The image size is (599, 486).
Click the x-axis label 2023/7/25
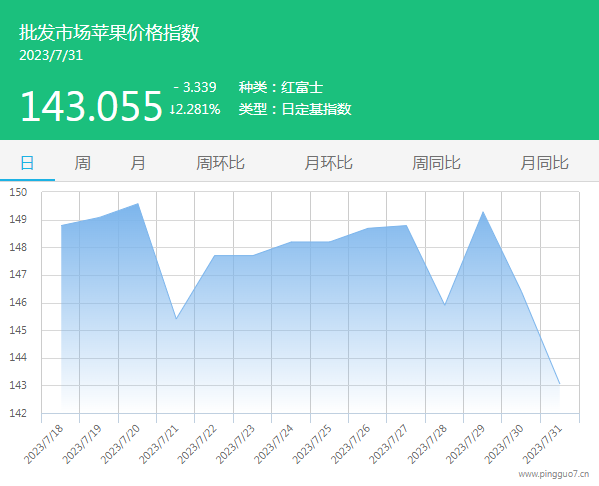point(312,444)
